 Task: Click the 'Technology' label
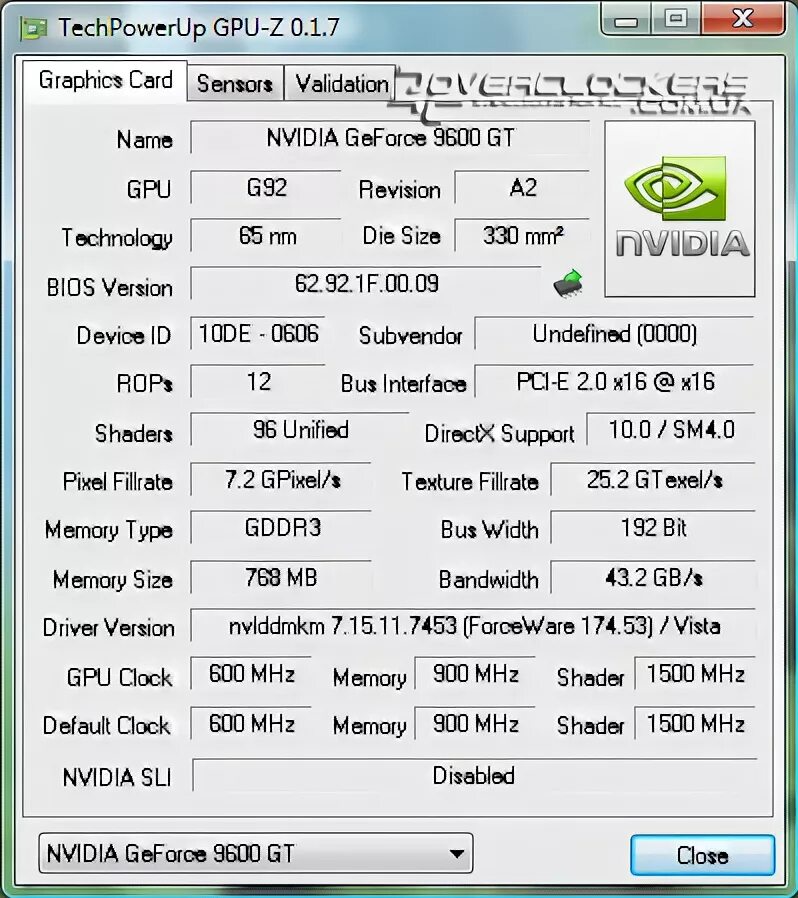tap(117, 238)
